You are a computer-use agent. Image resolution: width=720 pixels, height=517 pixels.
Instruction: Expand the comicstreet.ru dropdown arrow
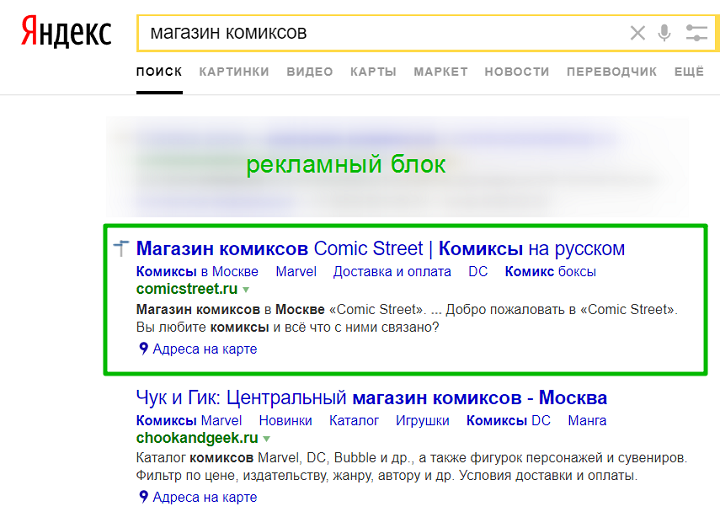[x=246, y=290]
